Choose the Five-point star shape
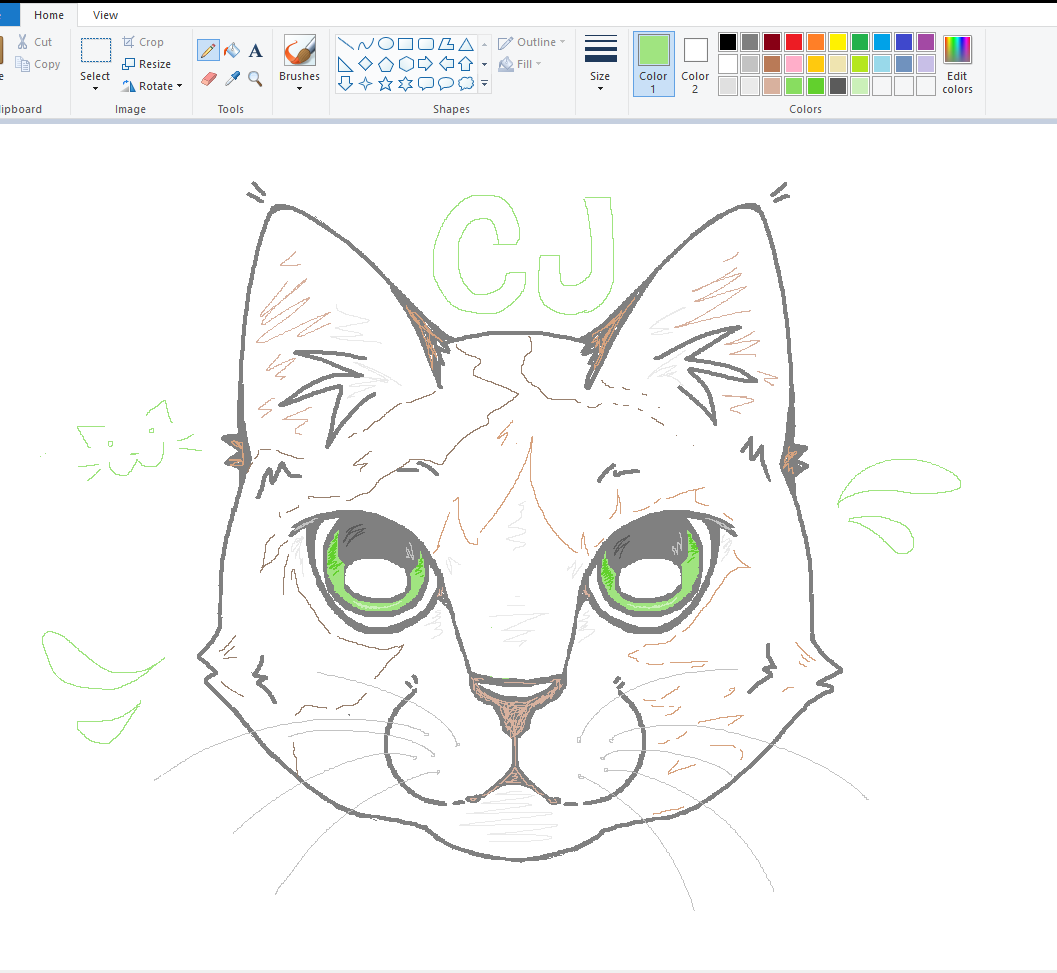Image resolution: width=1057 pixels, height=973 pixels. point(386,84)
